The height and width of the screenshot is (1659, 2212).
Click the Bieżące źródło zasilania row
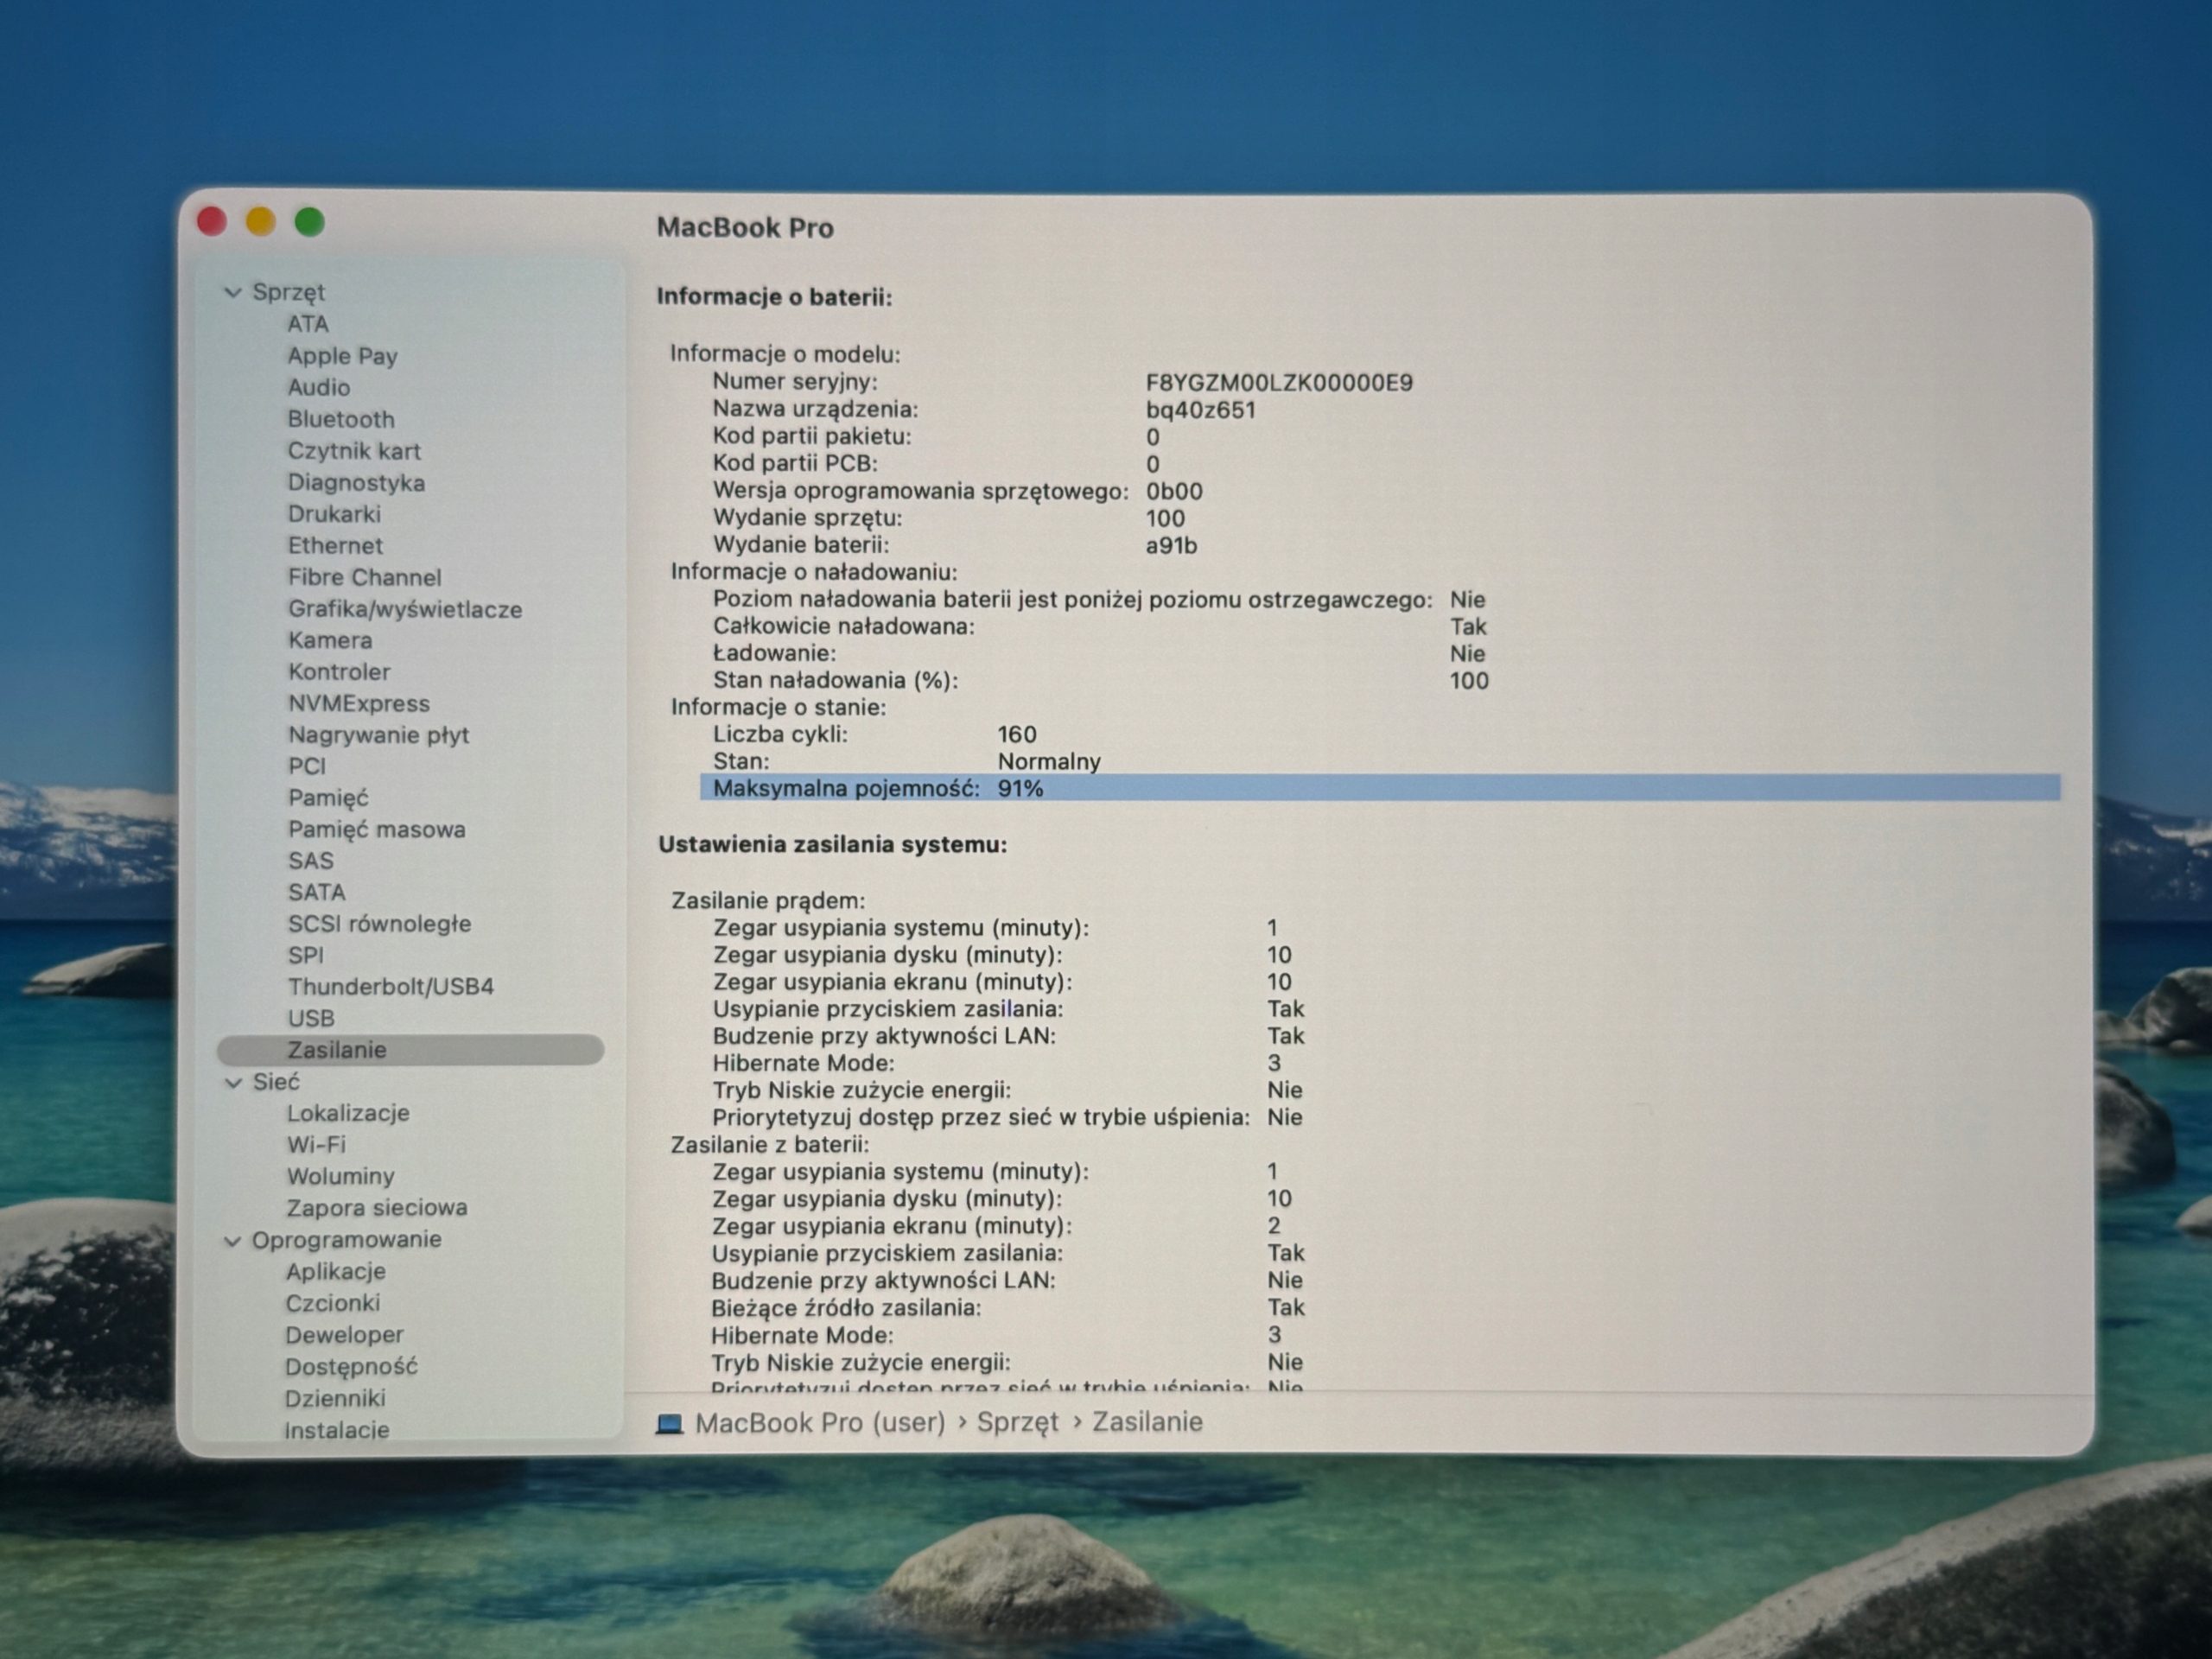pyautogui.click(x=1008, y=1308)
